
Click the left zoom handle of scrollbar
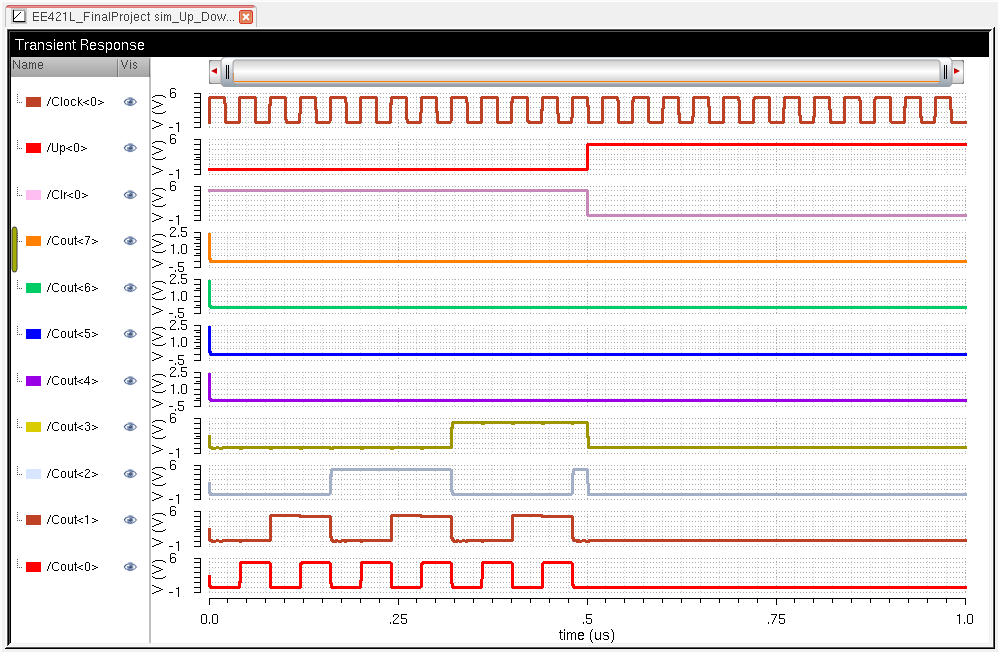(228, 72)
